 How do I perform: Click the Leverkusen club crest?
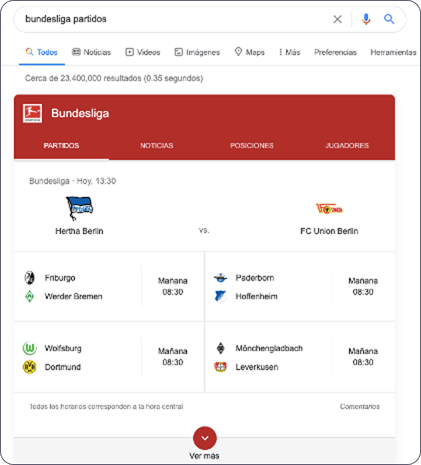click(220, 367)
